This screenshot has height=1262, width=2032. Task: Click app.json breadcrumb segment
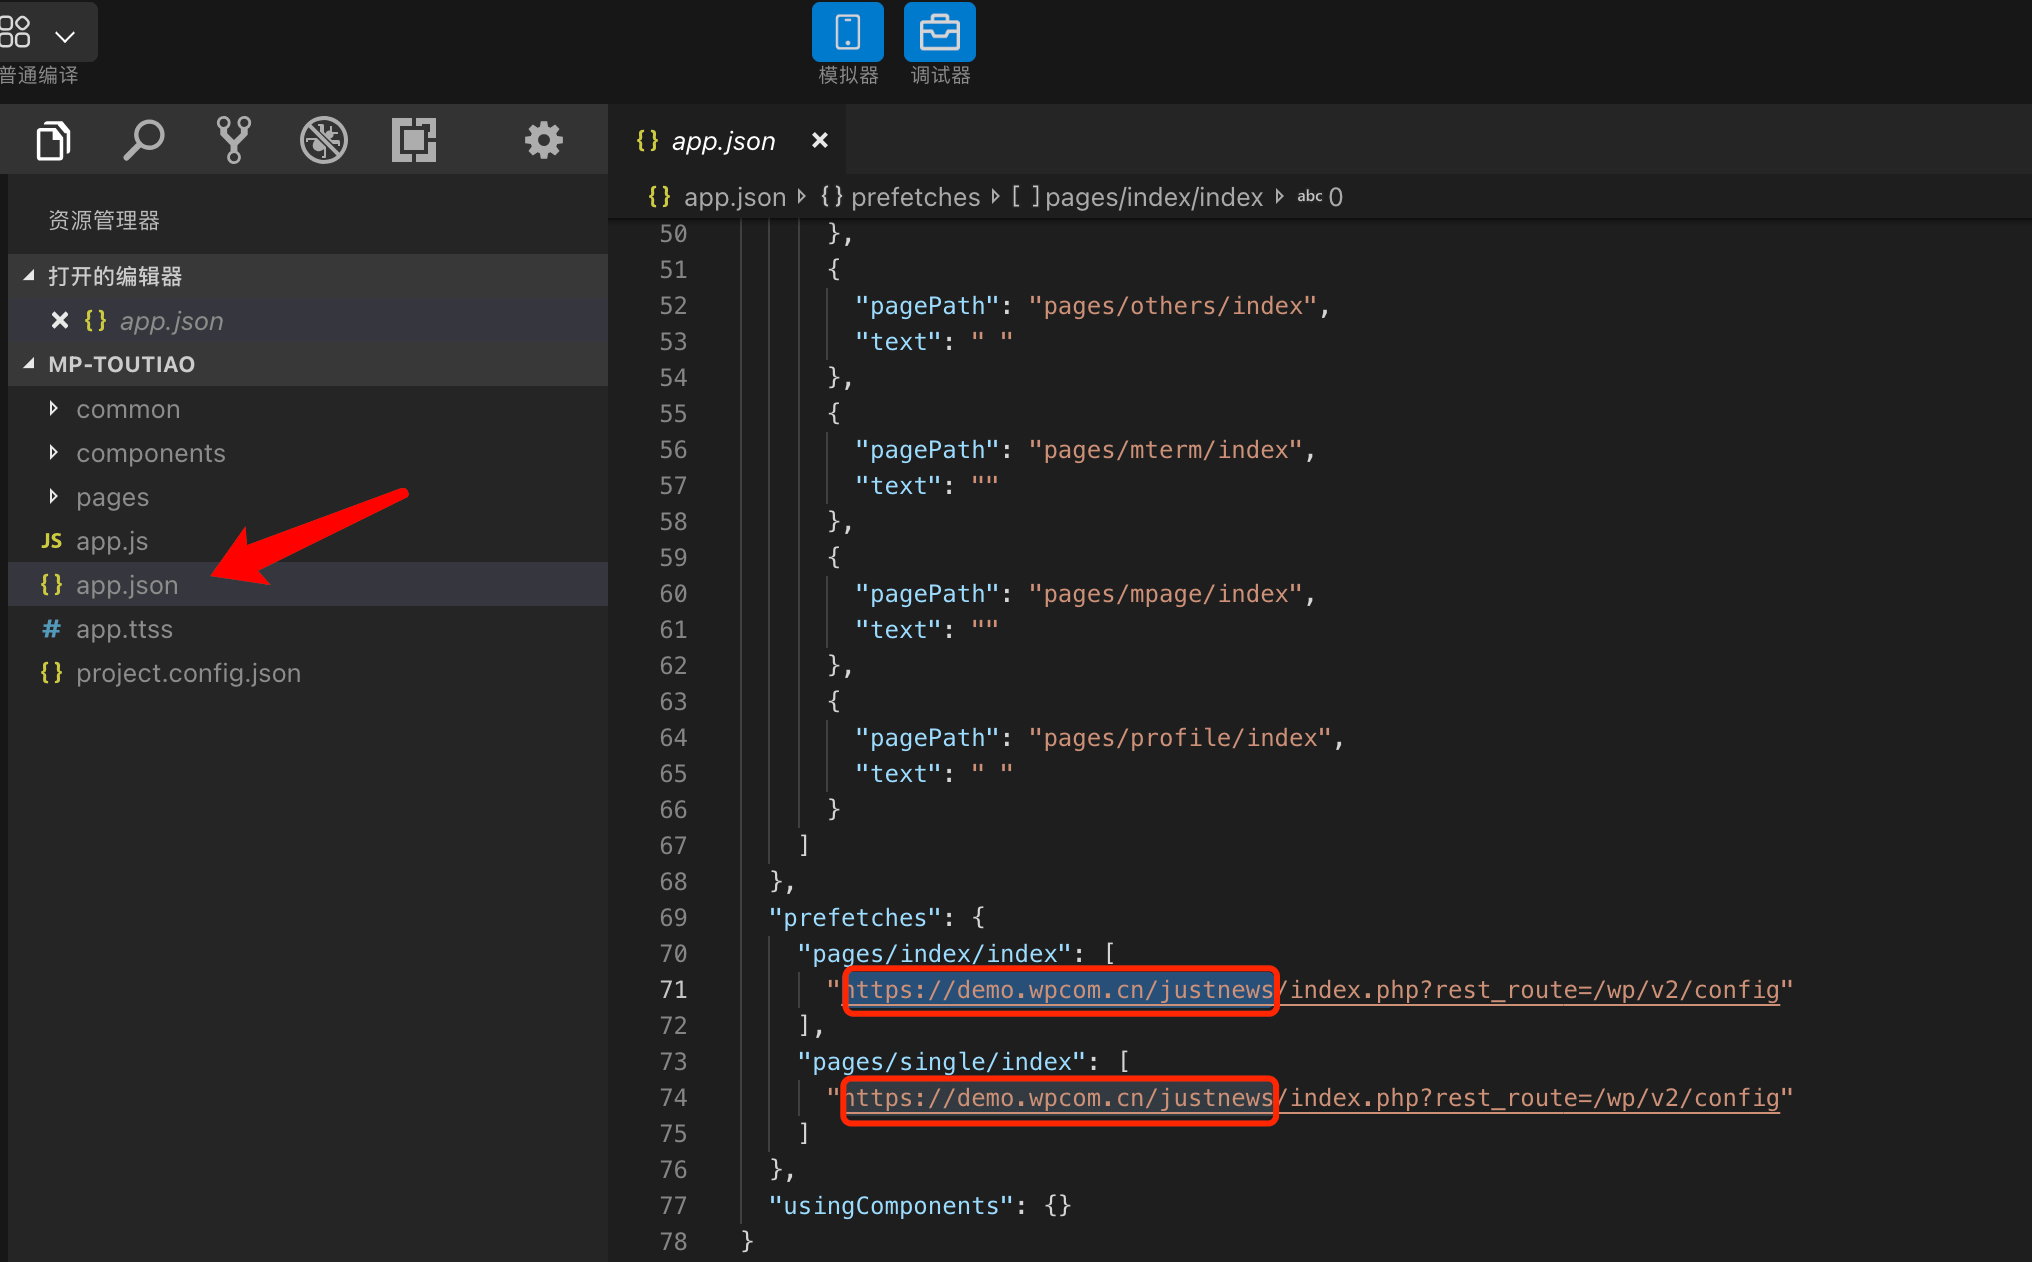[717, 197]
